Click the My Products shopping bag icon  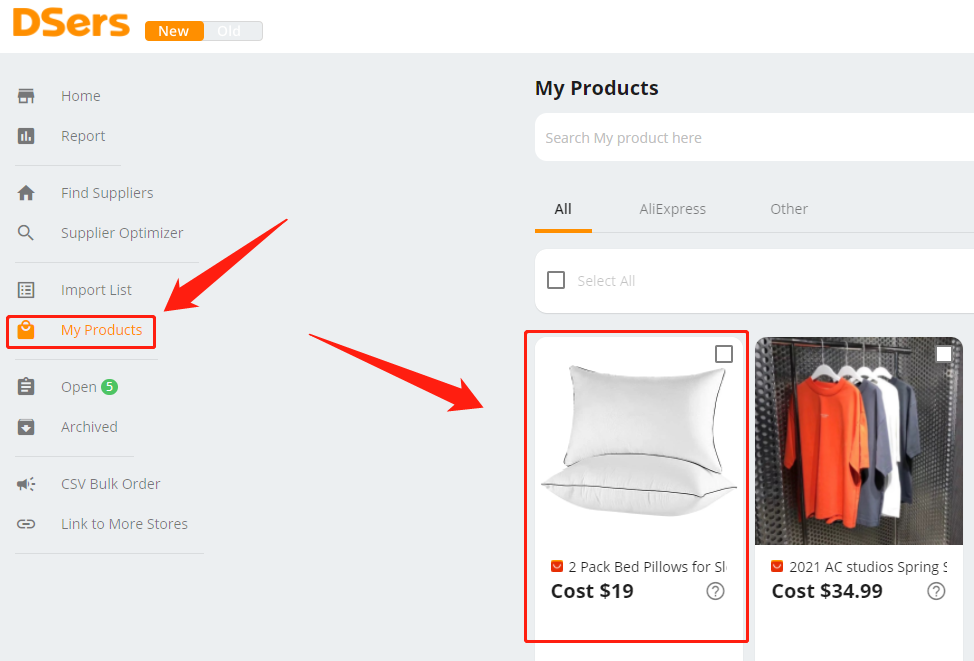26,330
